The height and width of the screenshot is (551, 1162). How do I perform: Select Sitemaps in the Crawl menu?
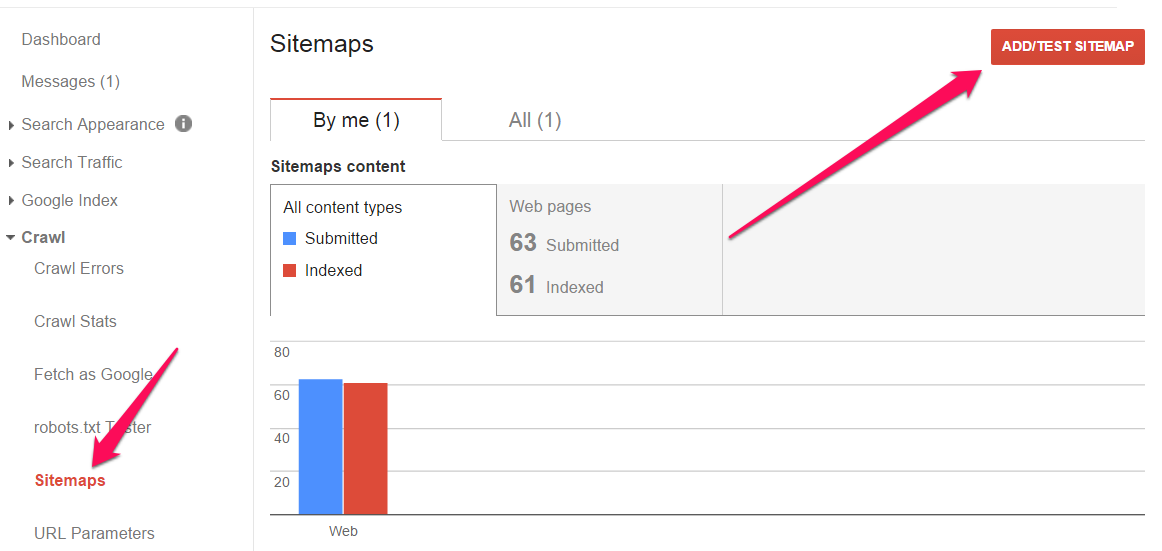coord(70,481)
